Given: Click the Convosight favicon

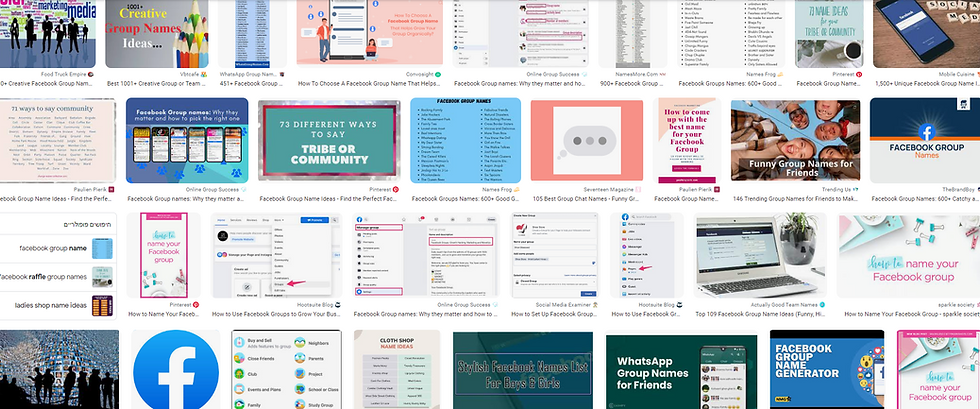Looking at the screenshot, I should (x=439, y=74).
